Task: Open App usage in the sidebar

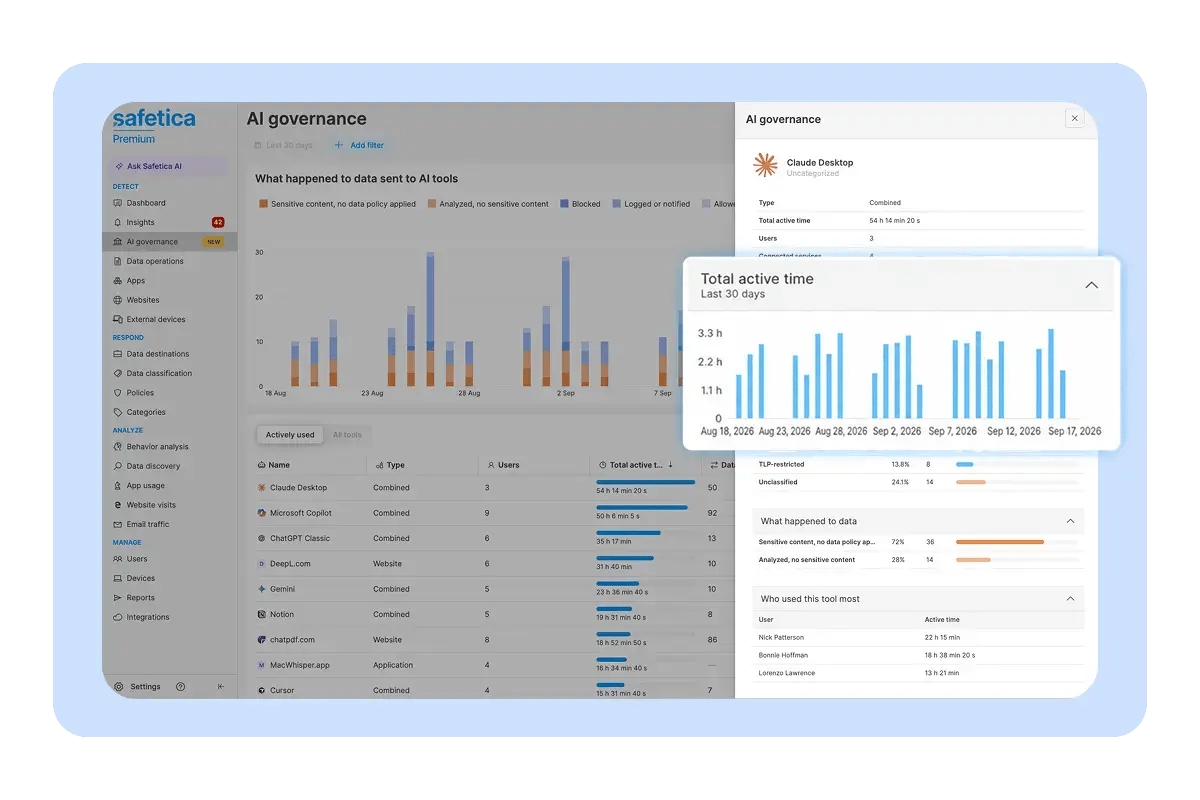Action: click(x=146, y=486)
